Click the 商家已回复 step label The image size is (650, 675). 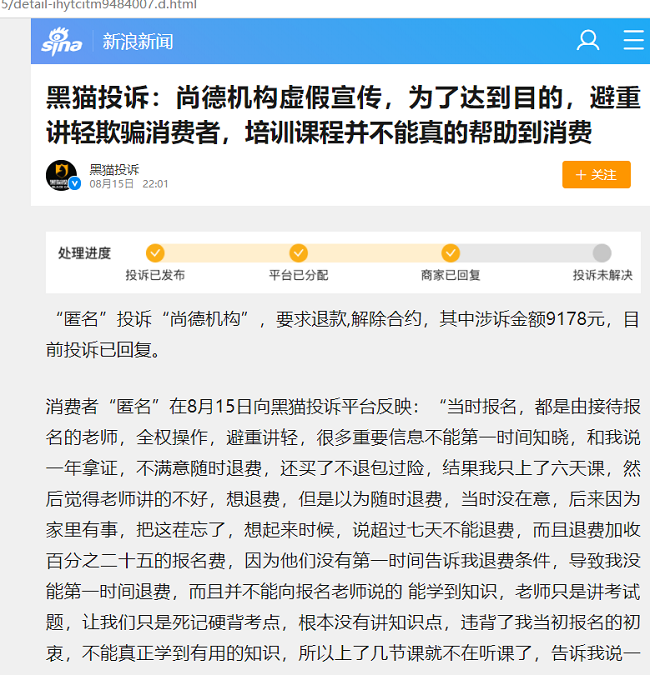tap(450, 275)
